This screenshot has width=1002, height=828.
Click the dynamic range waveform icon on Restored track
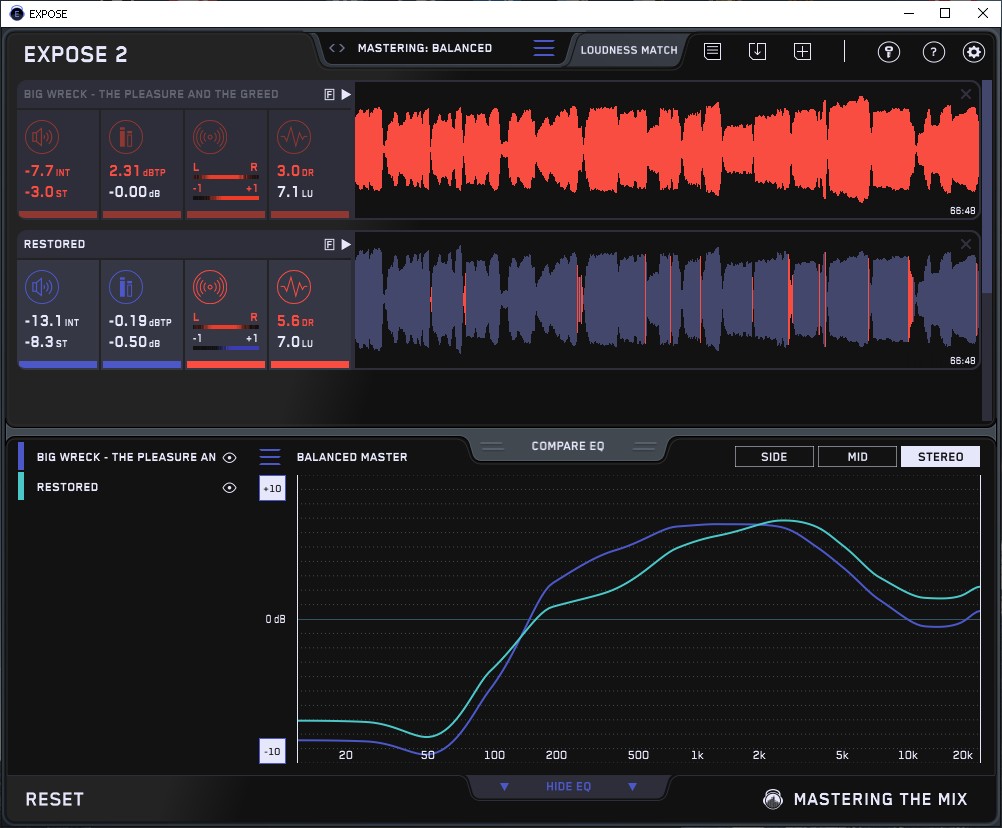[293, 288]
